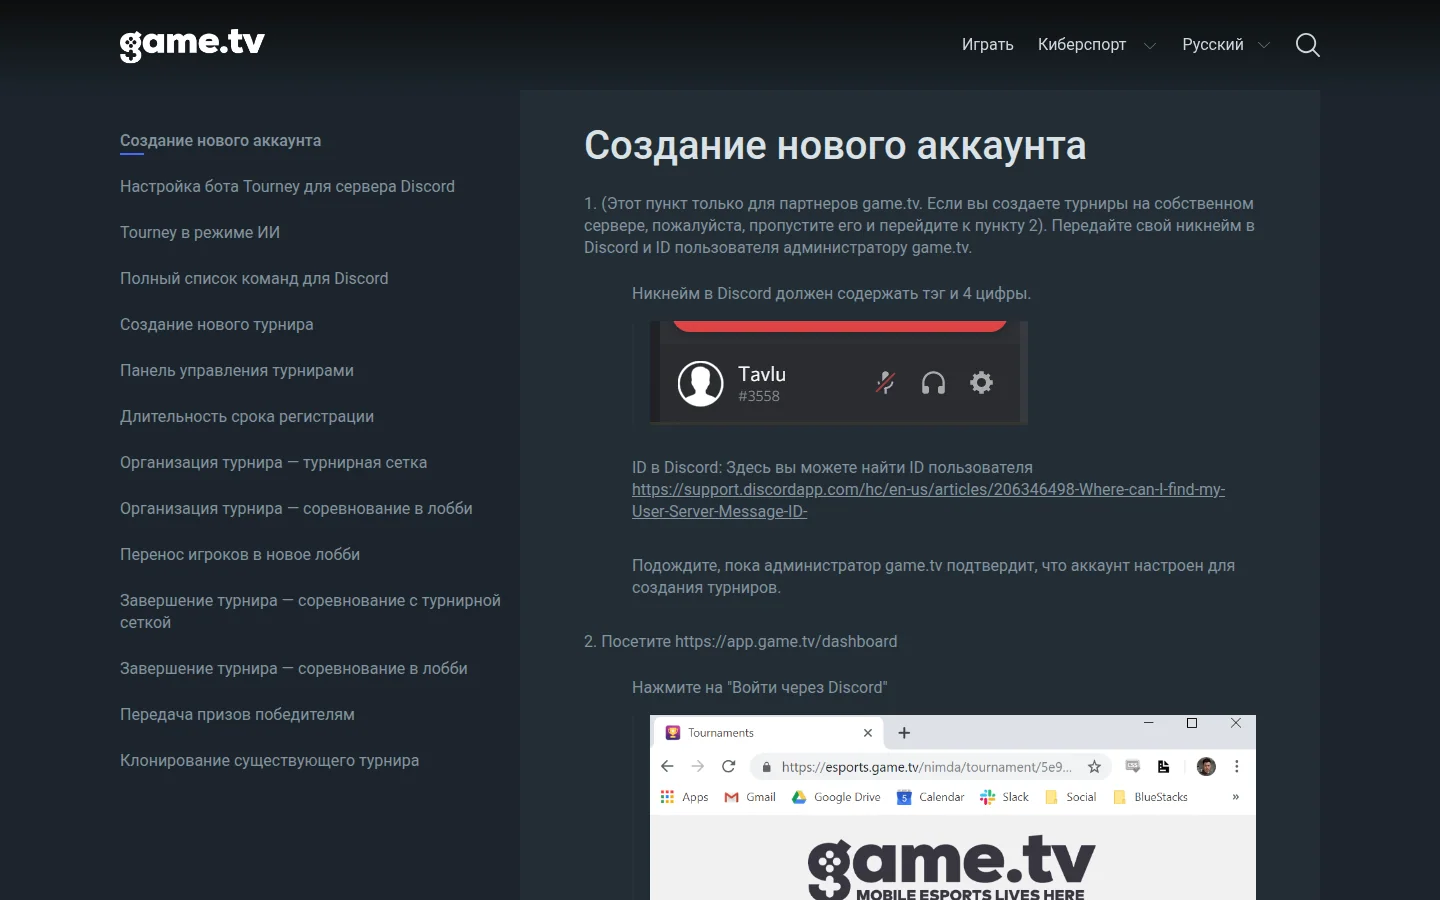Open Завершение турнира — соревнование с турнирной сеткой
Viewport: 1440px width, 900px height.
310,612
